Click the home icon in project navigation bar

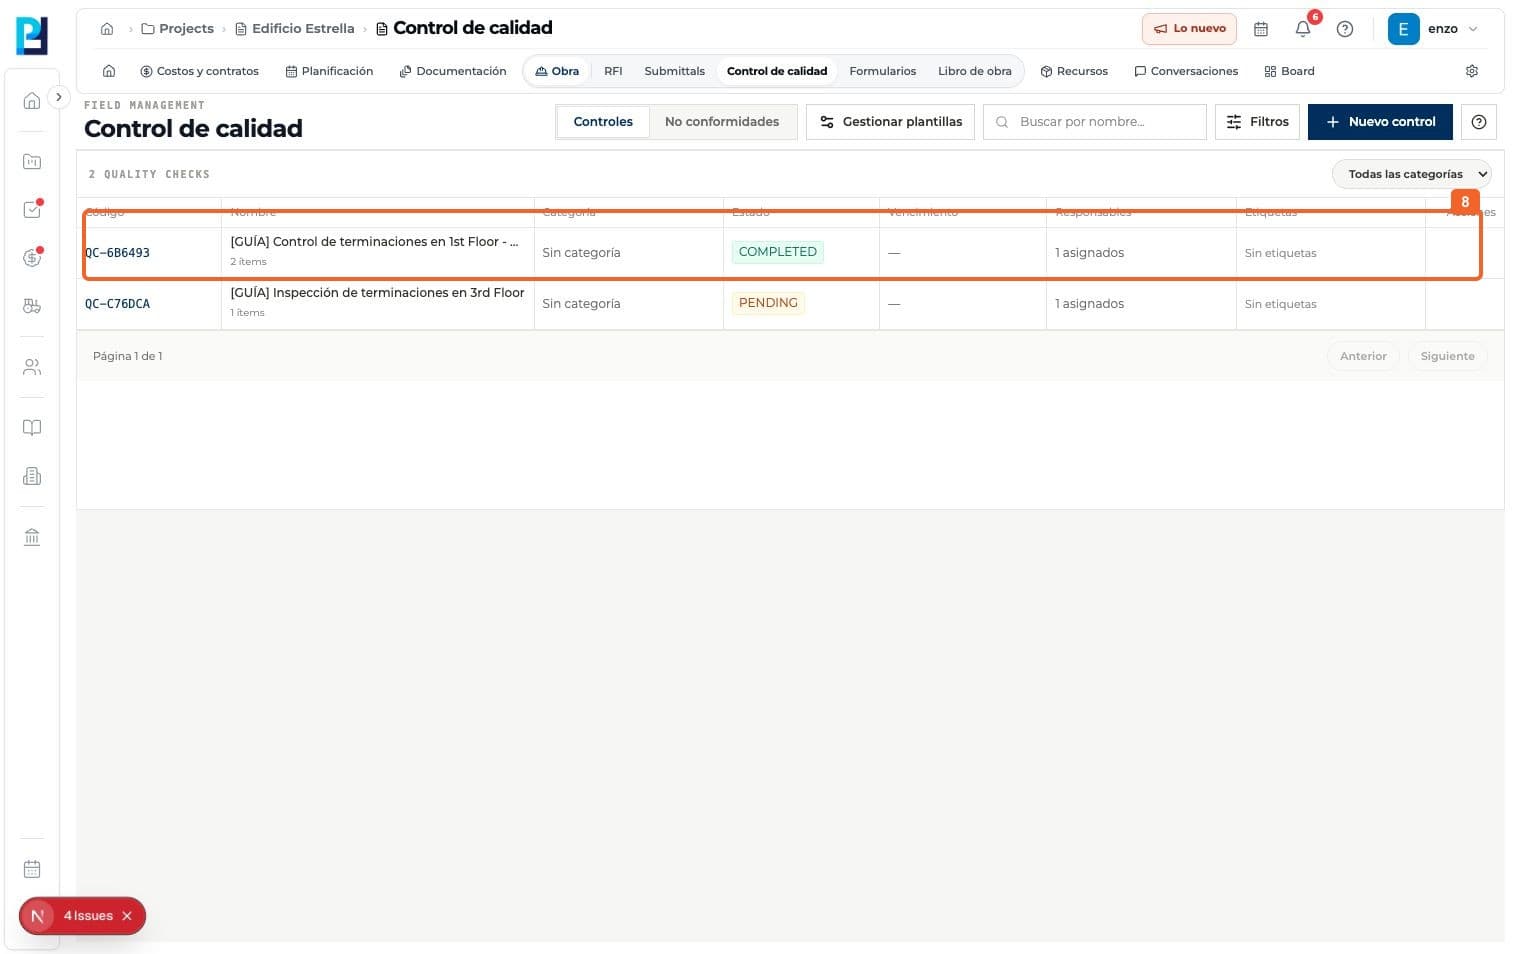109,71
